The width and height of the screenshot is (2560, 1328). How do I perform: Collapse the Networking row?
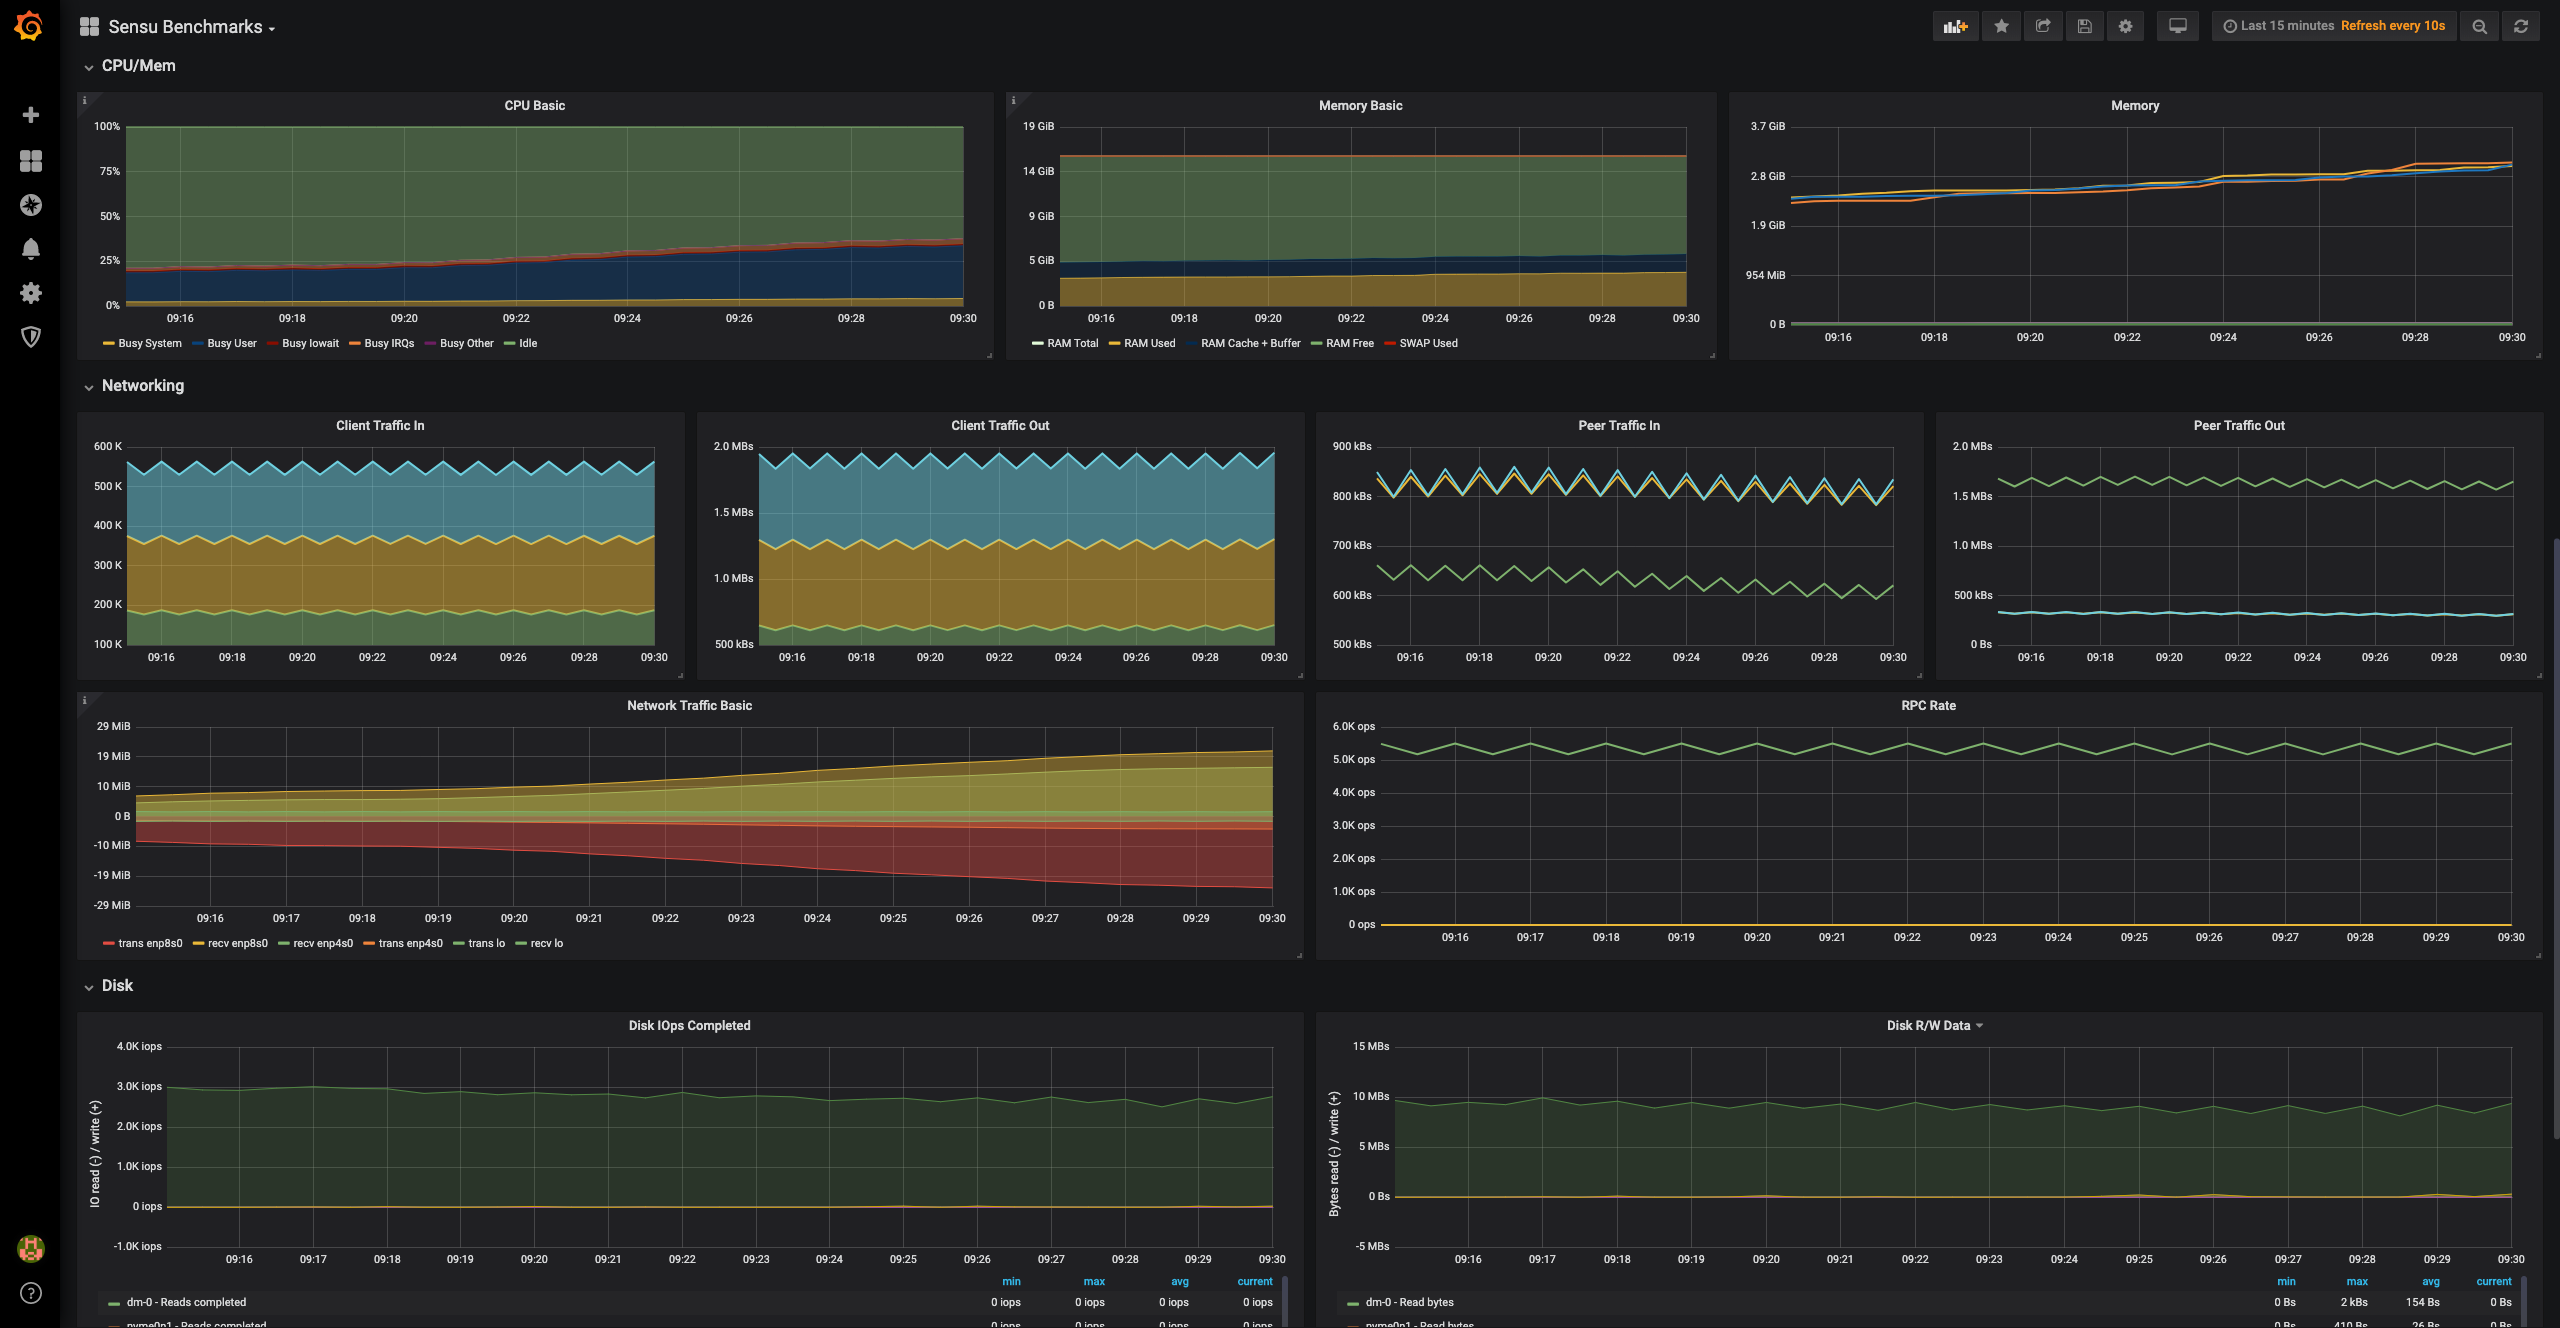pyautogui.click(x=142, y=386)
